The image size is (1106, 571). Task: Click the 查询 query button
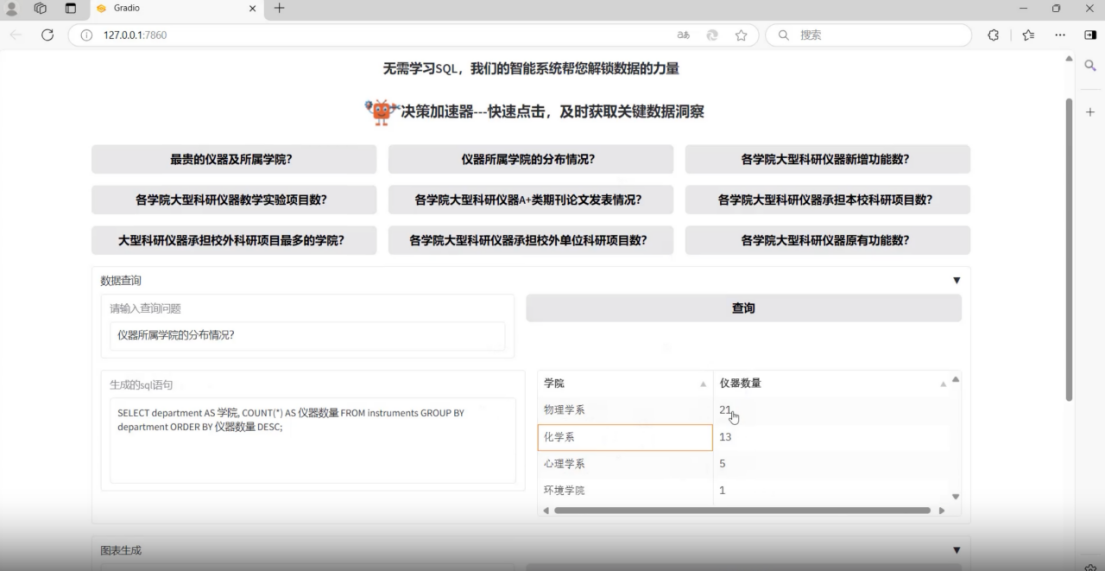coord(743,308)
